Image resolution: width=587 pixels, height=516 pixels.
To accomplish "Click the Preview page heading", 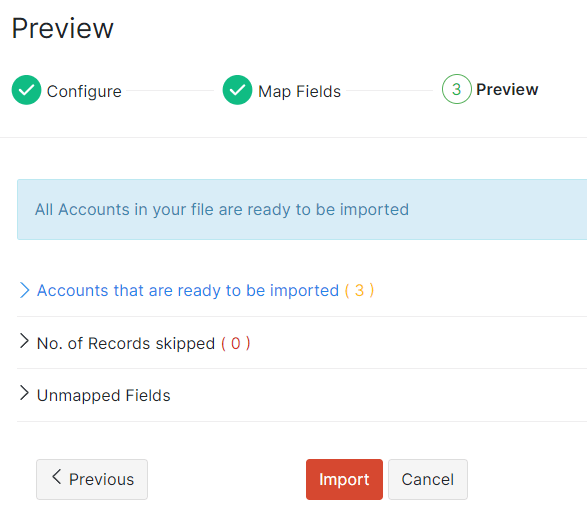I will coord(63,28).
